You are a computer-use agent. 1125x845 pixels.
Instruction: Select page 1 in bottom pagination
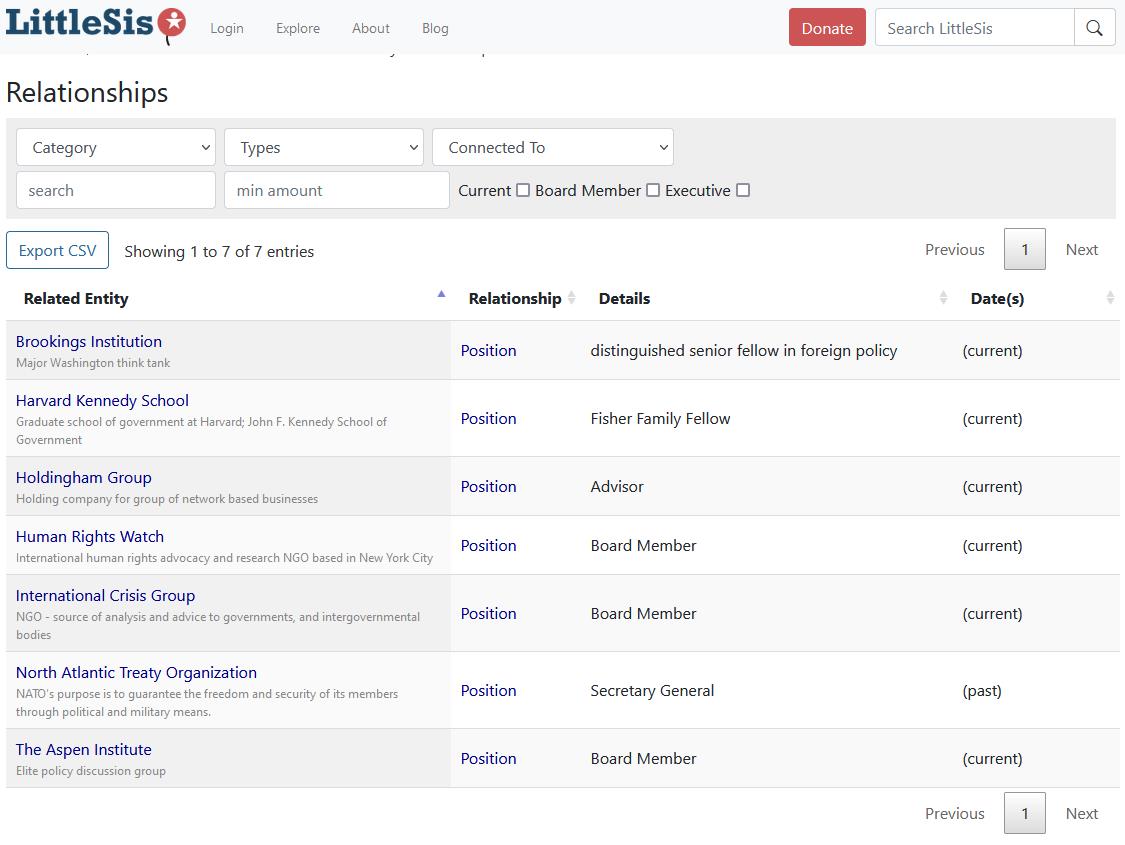click(x=1025, y=813)
